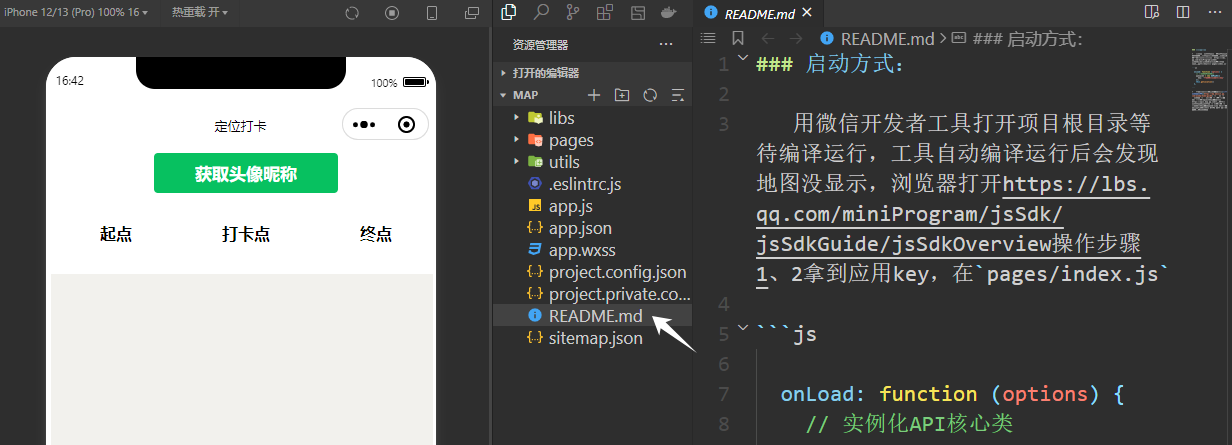The width and height of the screenshot is (1232, 445).
Task: Tap the mini program capsule menu dots
Action: tap(364, 124)
